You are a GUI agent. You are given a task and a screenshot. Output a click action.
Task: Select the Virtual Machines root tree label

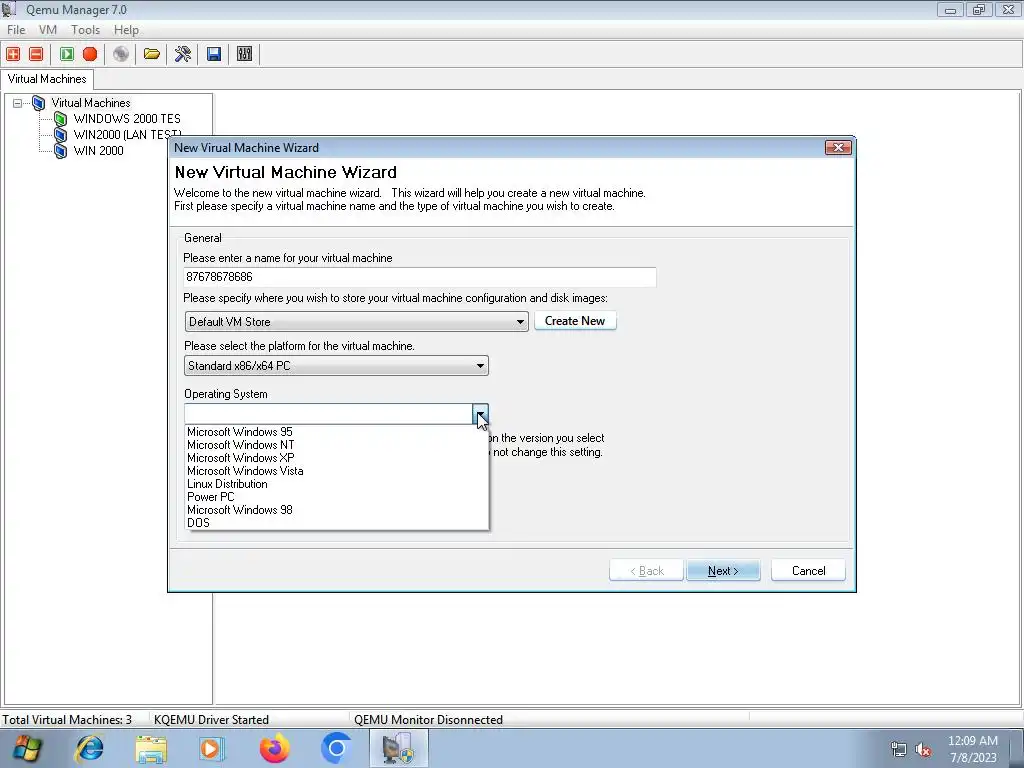click(91, 103)
